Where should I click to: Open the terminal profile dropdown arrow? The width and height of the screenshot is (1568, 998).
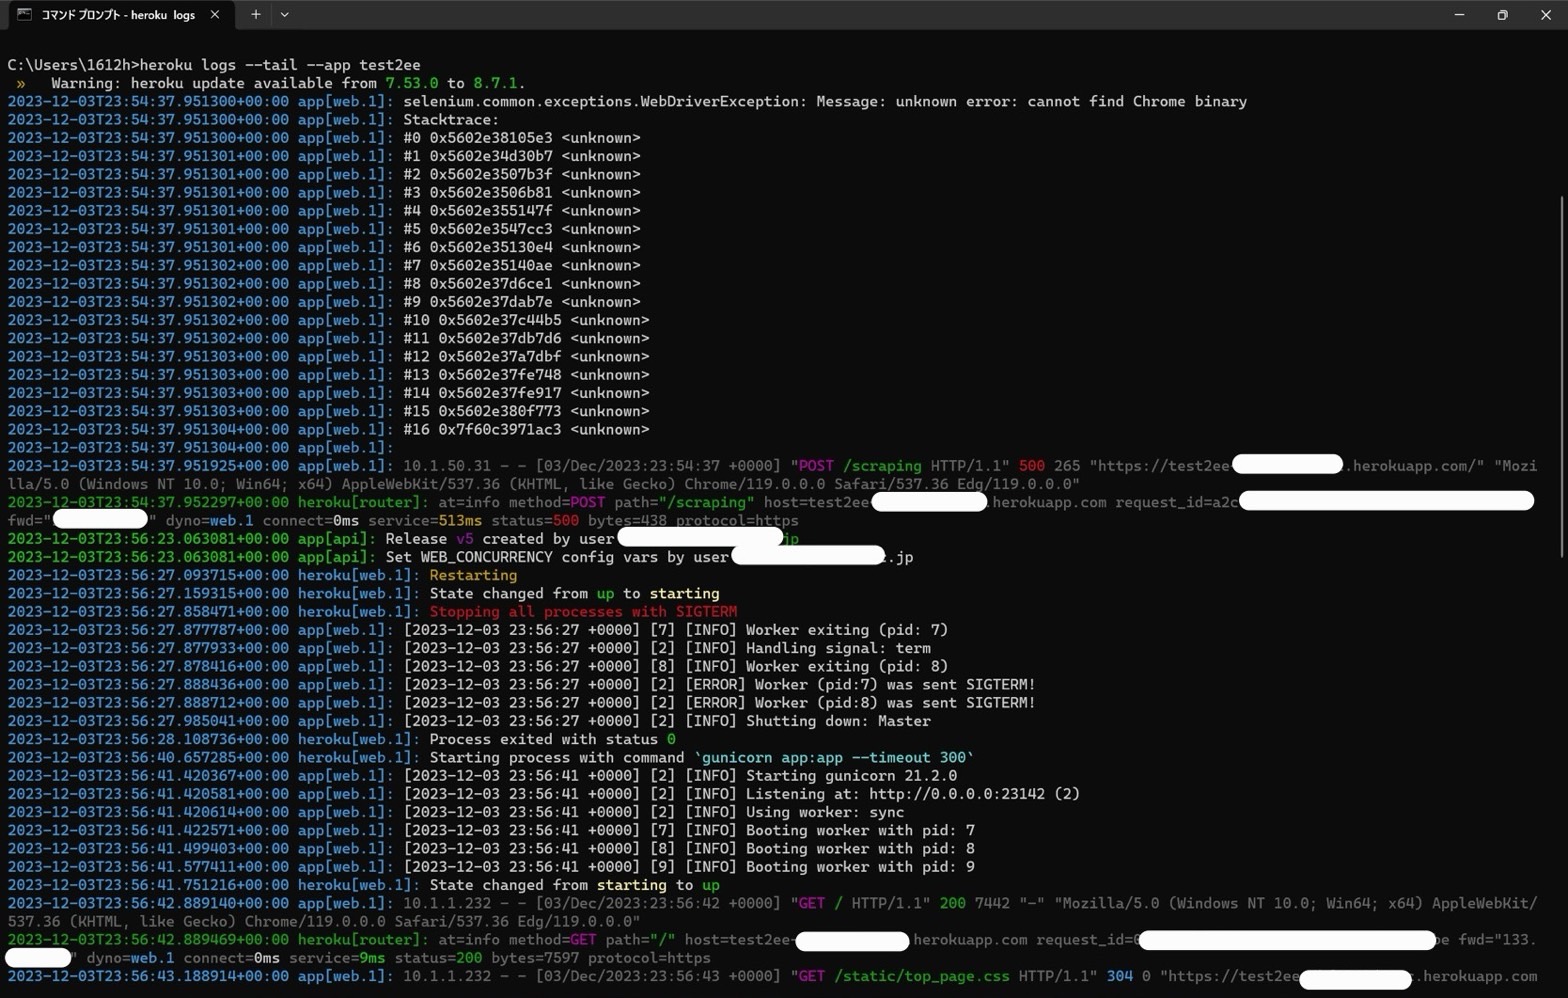(285, 15)
